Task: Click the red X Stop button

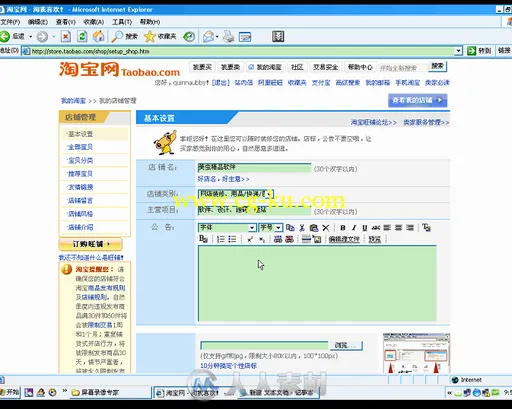Action: pyautogui.click(x=66, y=36)
